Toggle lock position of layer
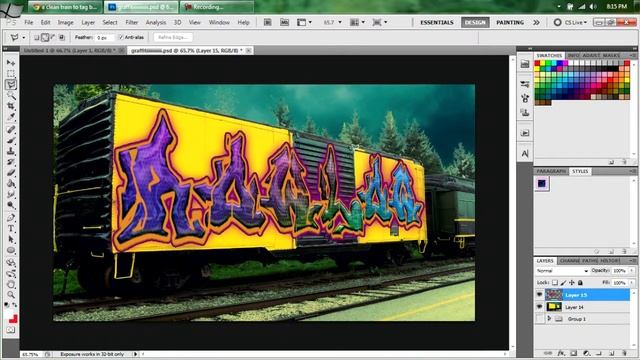Screen dimensions: 640x360 click(x=572, y=282)
